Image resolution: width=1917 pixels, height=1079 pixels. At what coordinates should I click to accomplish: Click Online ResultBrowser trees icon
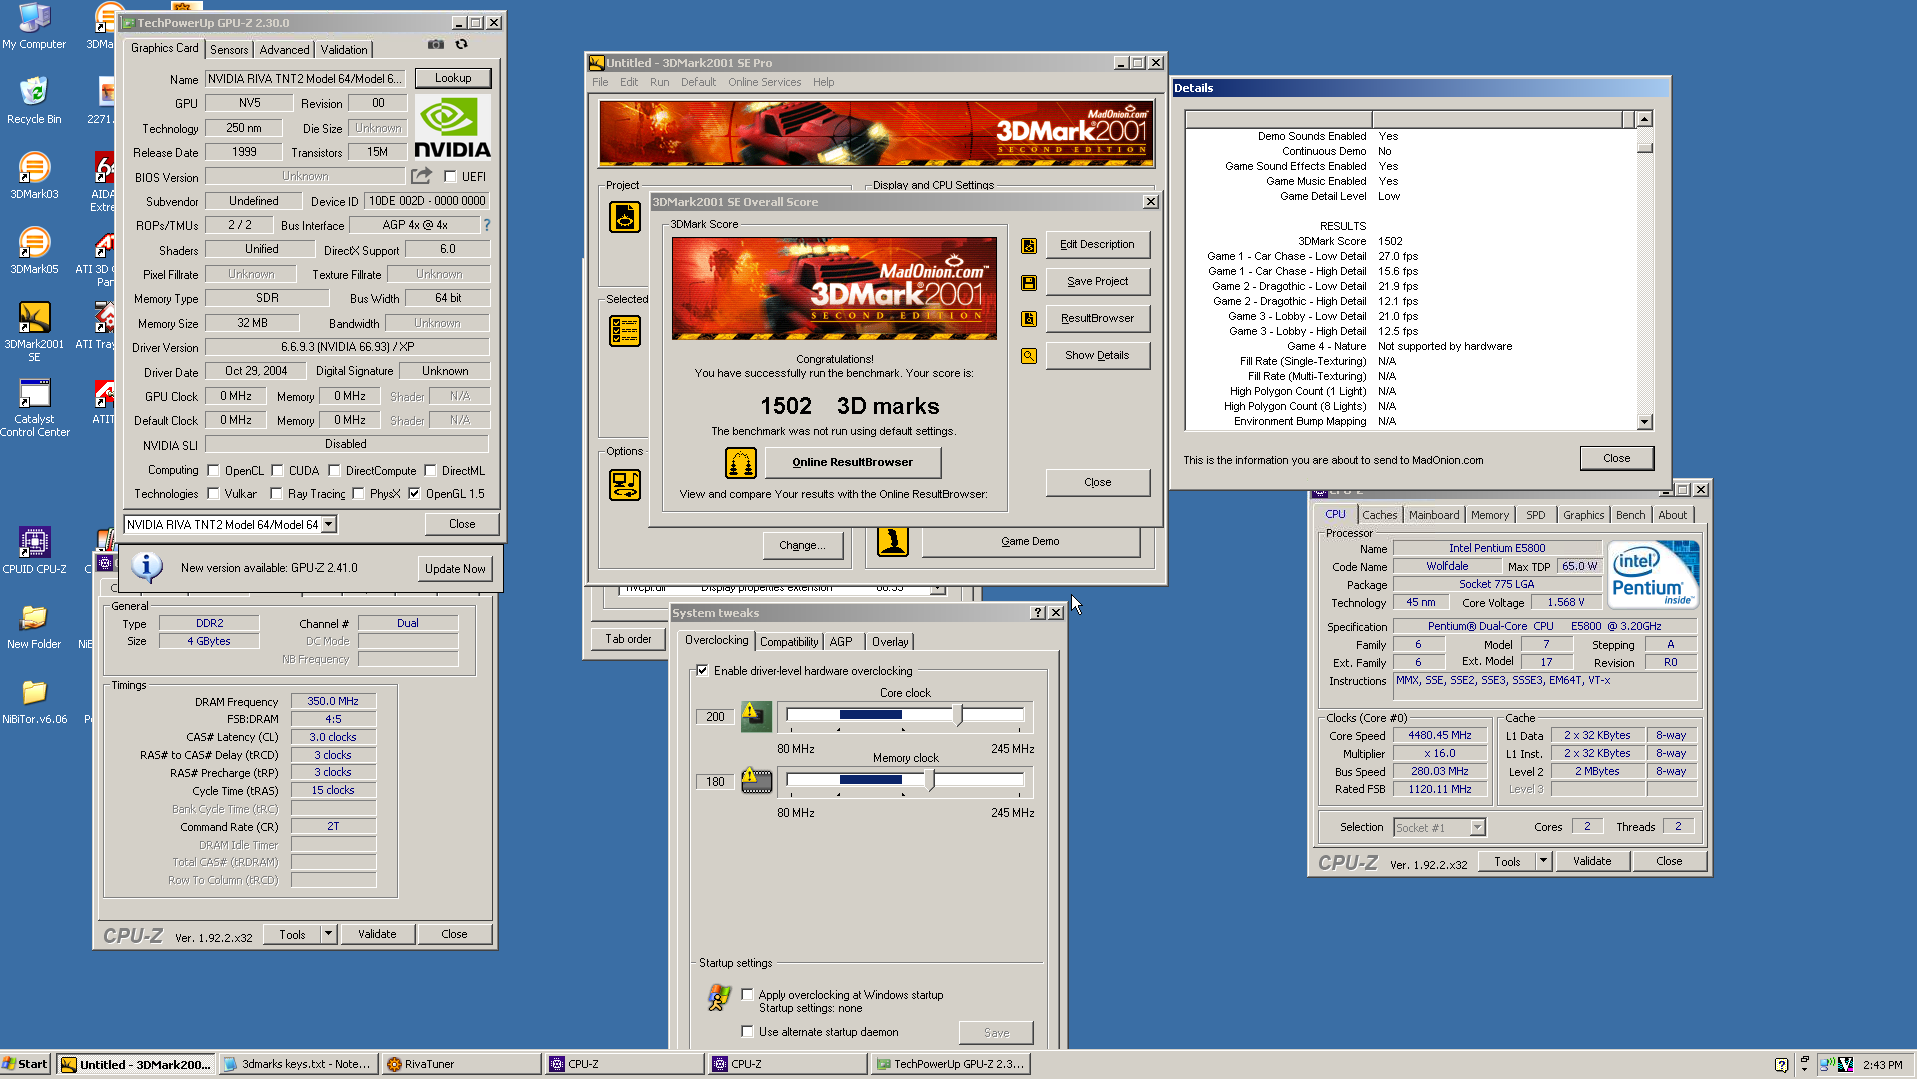[x=741, y=463]
